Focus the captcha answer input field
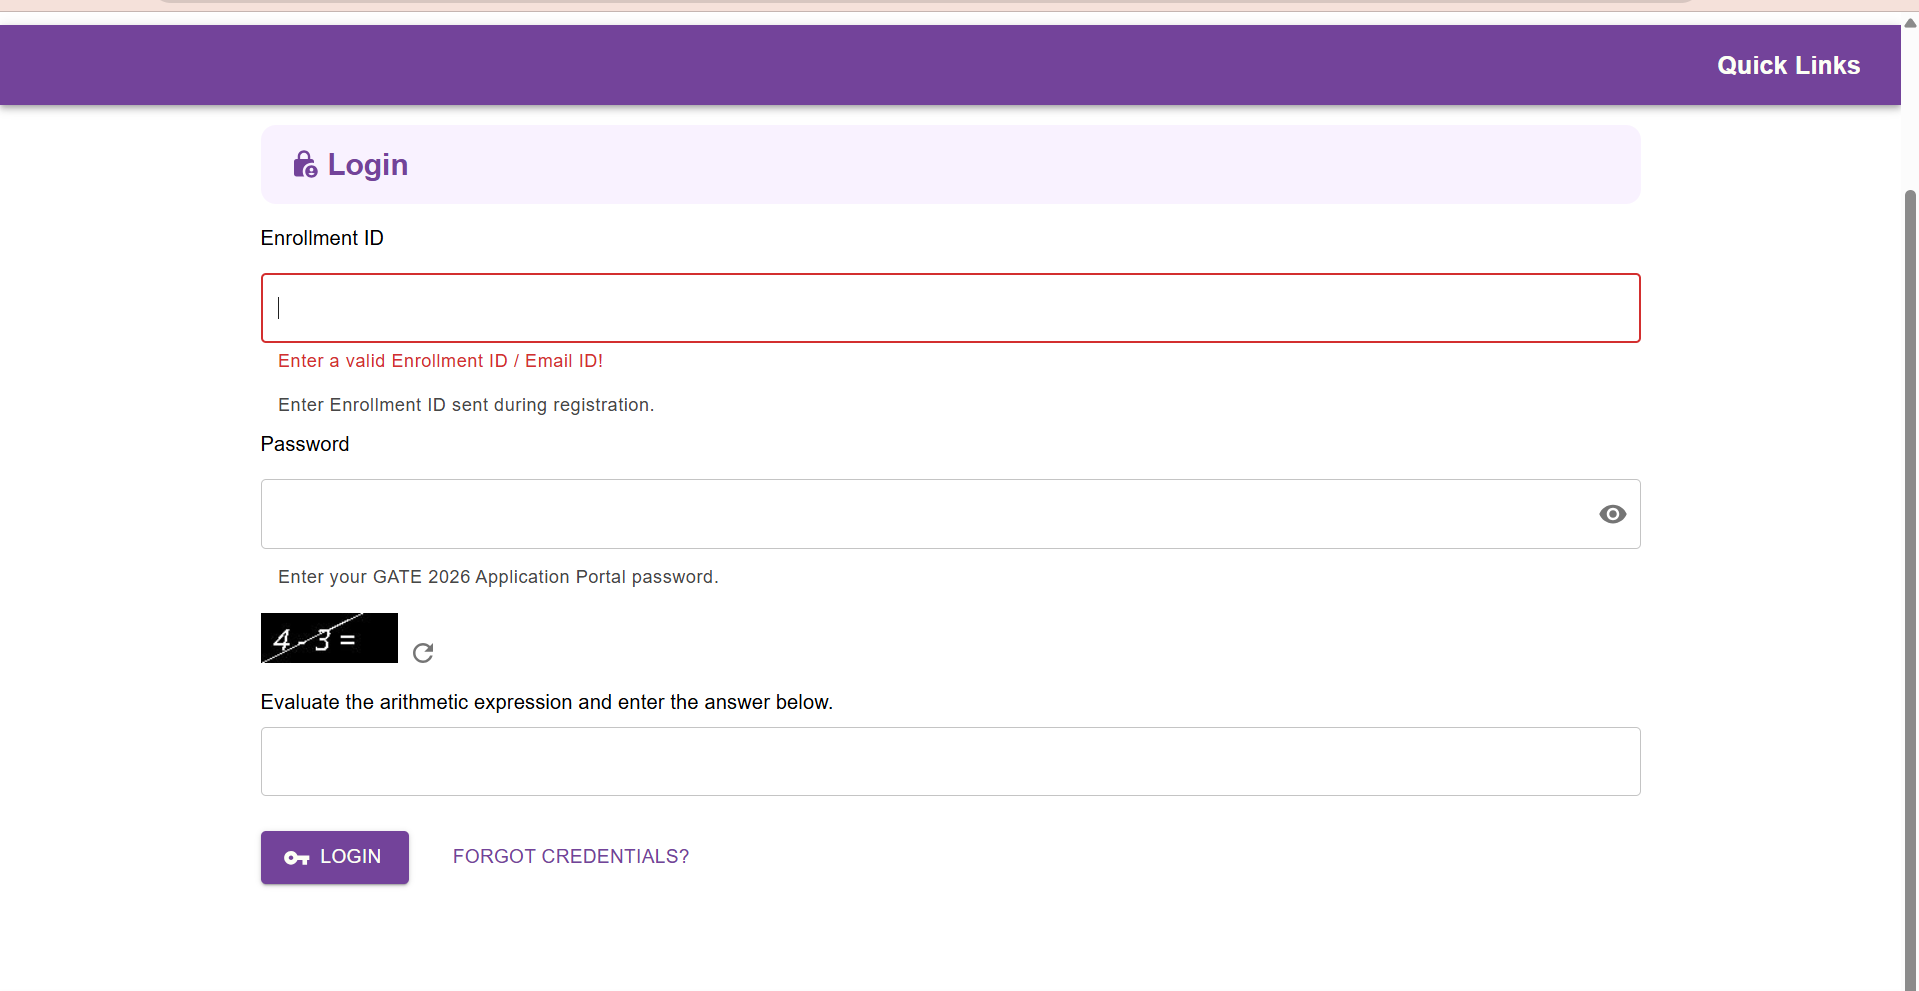The image size is (1919, 991). click(x=950, y=762)
